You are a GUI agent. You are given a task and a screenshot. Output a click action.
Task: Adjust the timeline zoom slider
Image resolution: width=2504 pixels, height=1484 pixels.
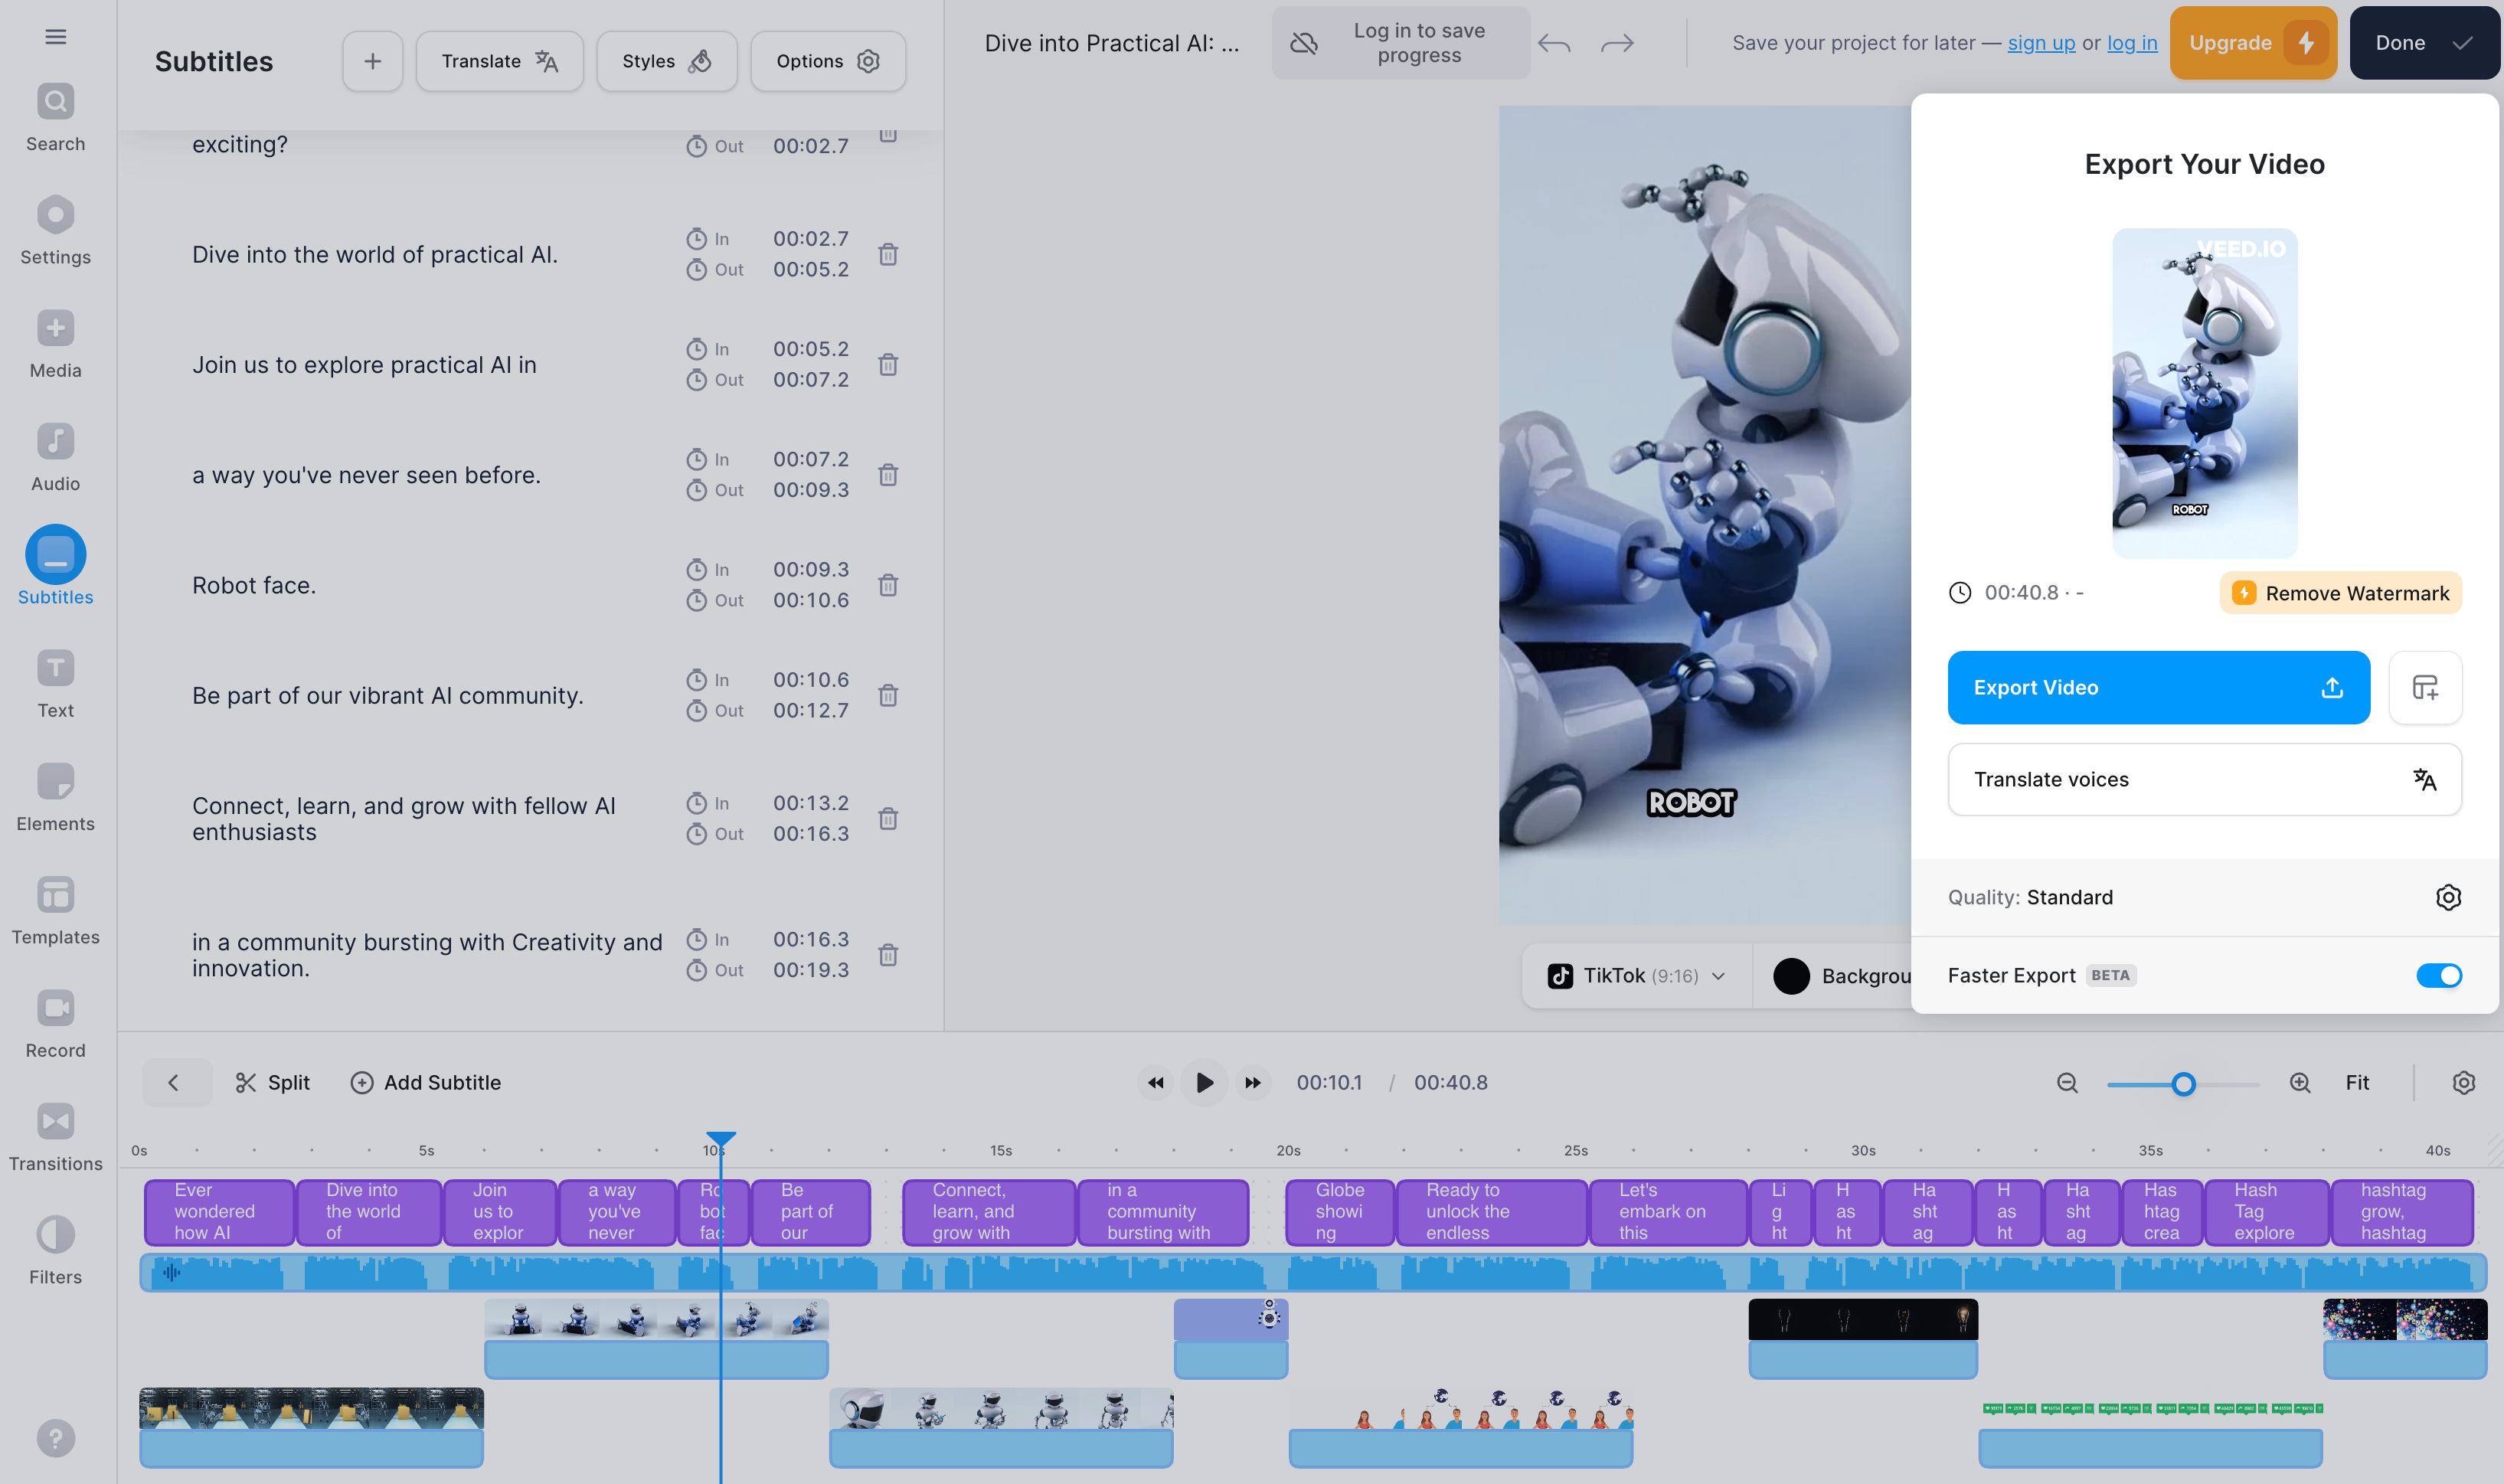[2183, 1084]
